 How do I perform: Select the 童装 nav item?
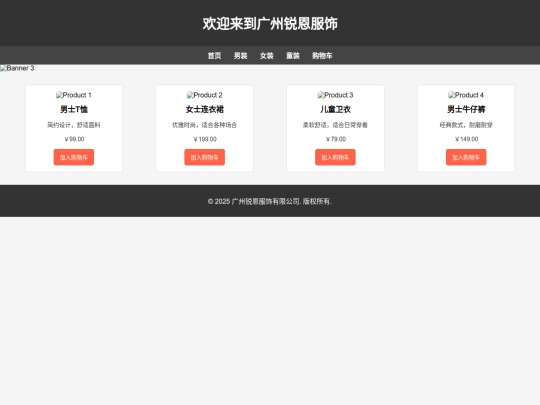(293, 55)
